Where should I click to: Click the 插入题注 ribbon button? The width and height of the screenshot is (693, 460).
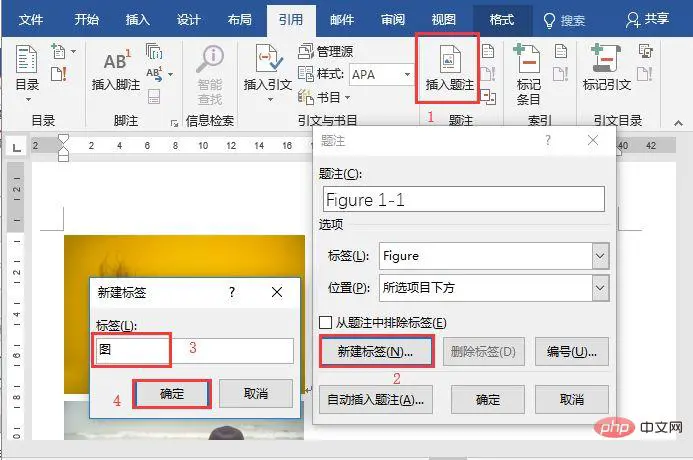point(448,68)
